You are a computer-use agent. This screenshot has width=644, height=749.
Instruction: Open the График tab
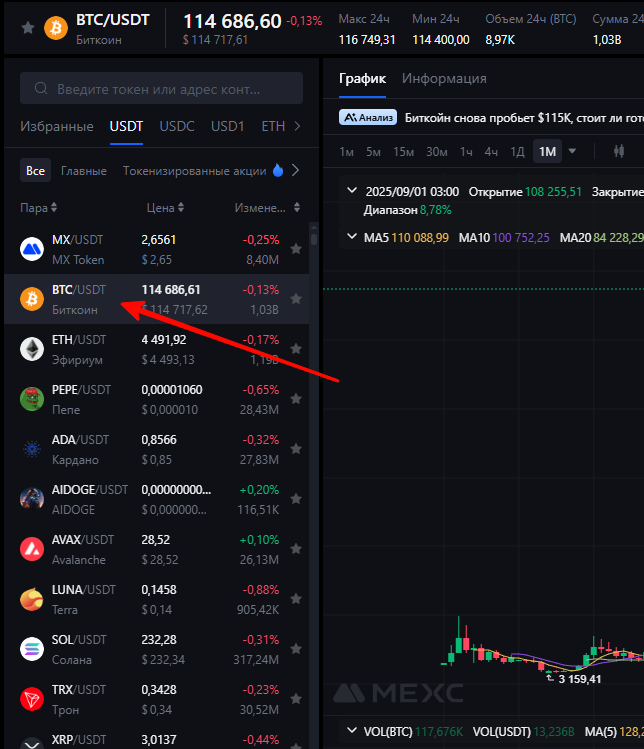point(362,78)
